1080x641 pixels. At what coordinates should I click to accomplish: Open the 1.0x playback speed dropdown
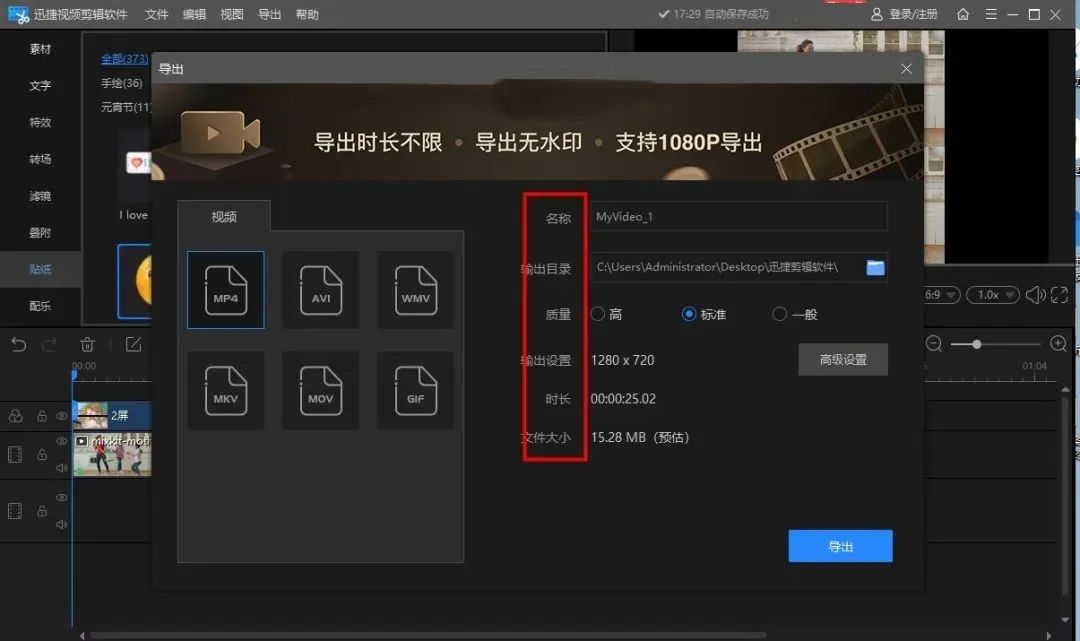[x=992, y=294]
